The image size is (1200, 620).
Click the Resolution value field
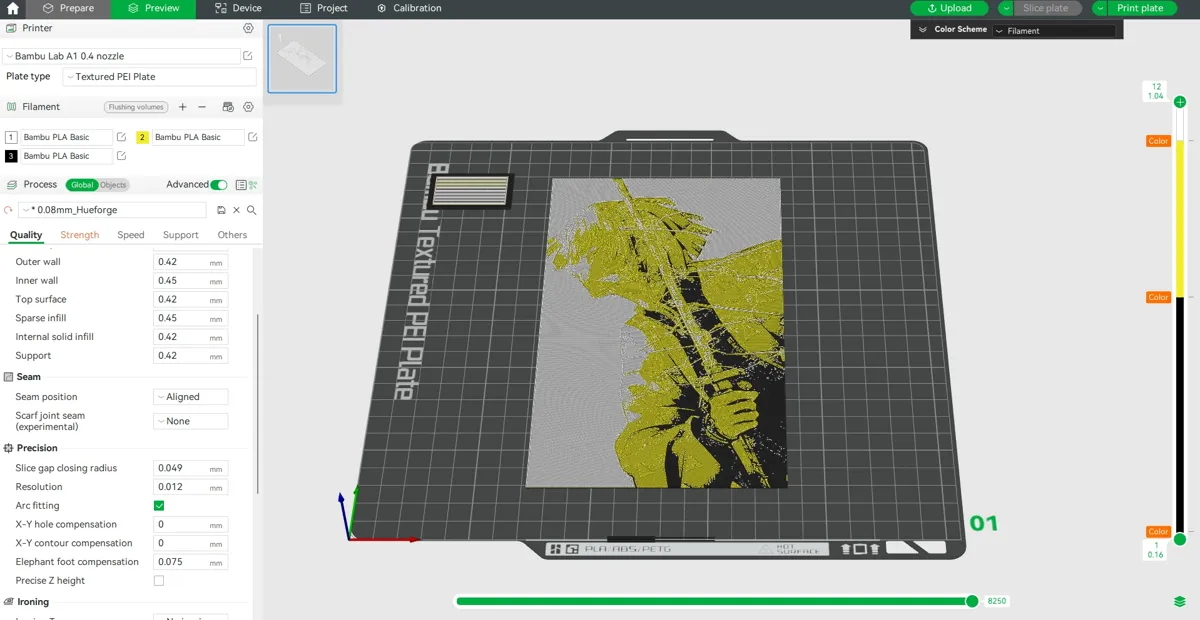[x=190, y=487]
